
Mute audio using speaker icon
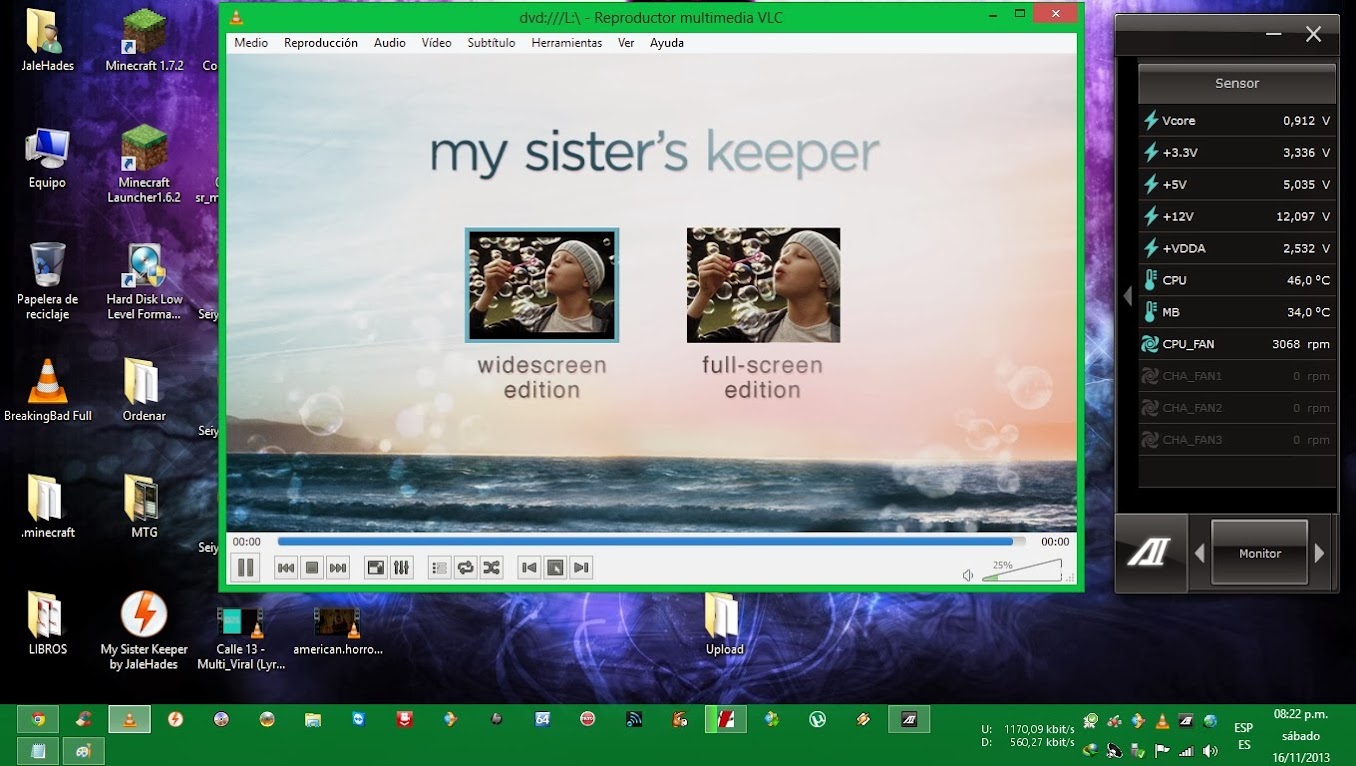point(968,576)
